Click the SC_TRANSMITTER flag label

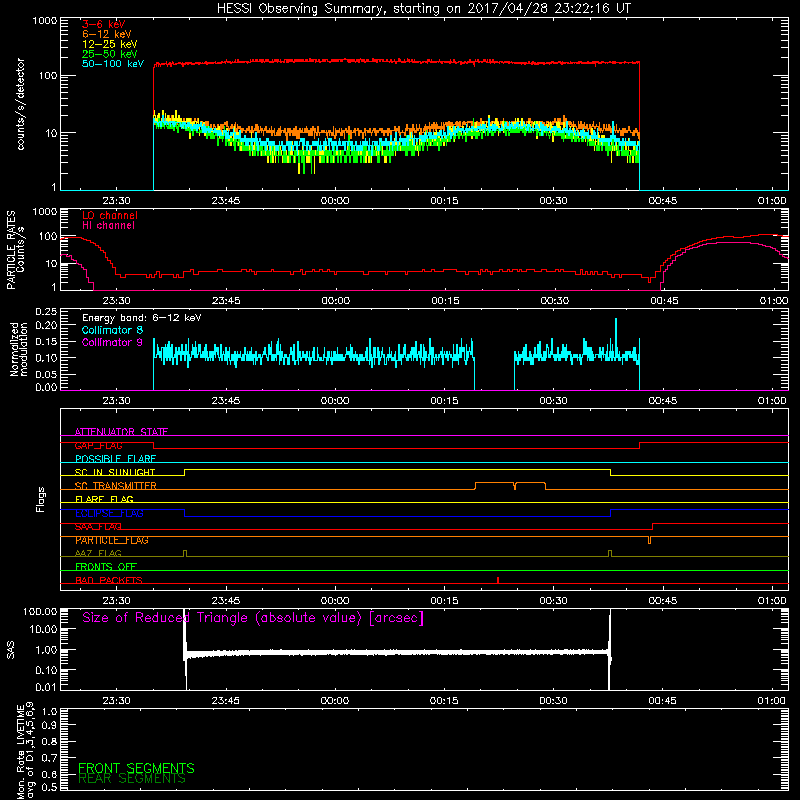click(x=116, y=486)
